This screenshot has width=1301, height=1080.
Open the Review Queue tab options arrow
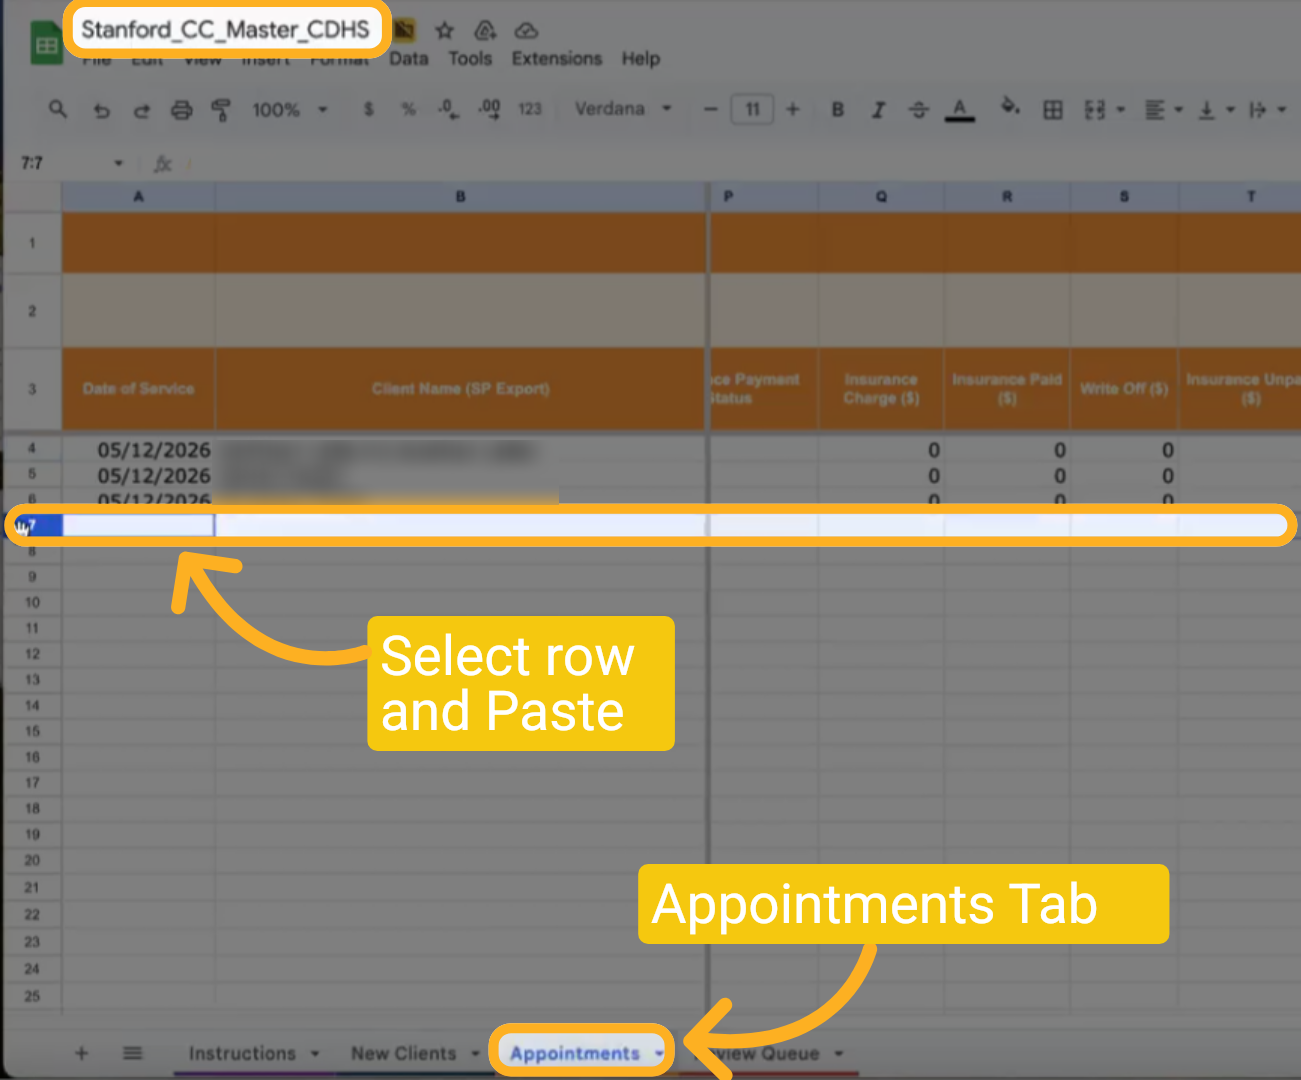tap(839, 1053)
